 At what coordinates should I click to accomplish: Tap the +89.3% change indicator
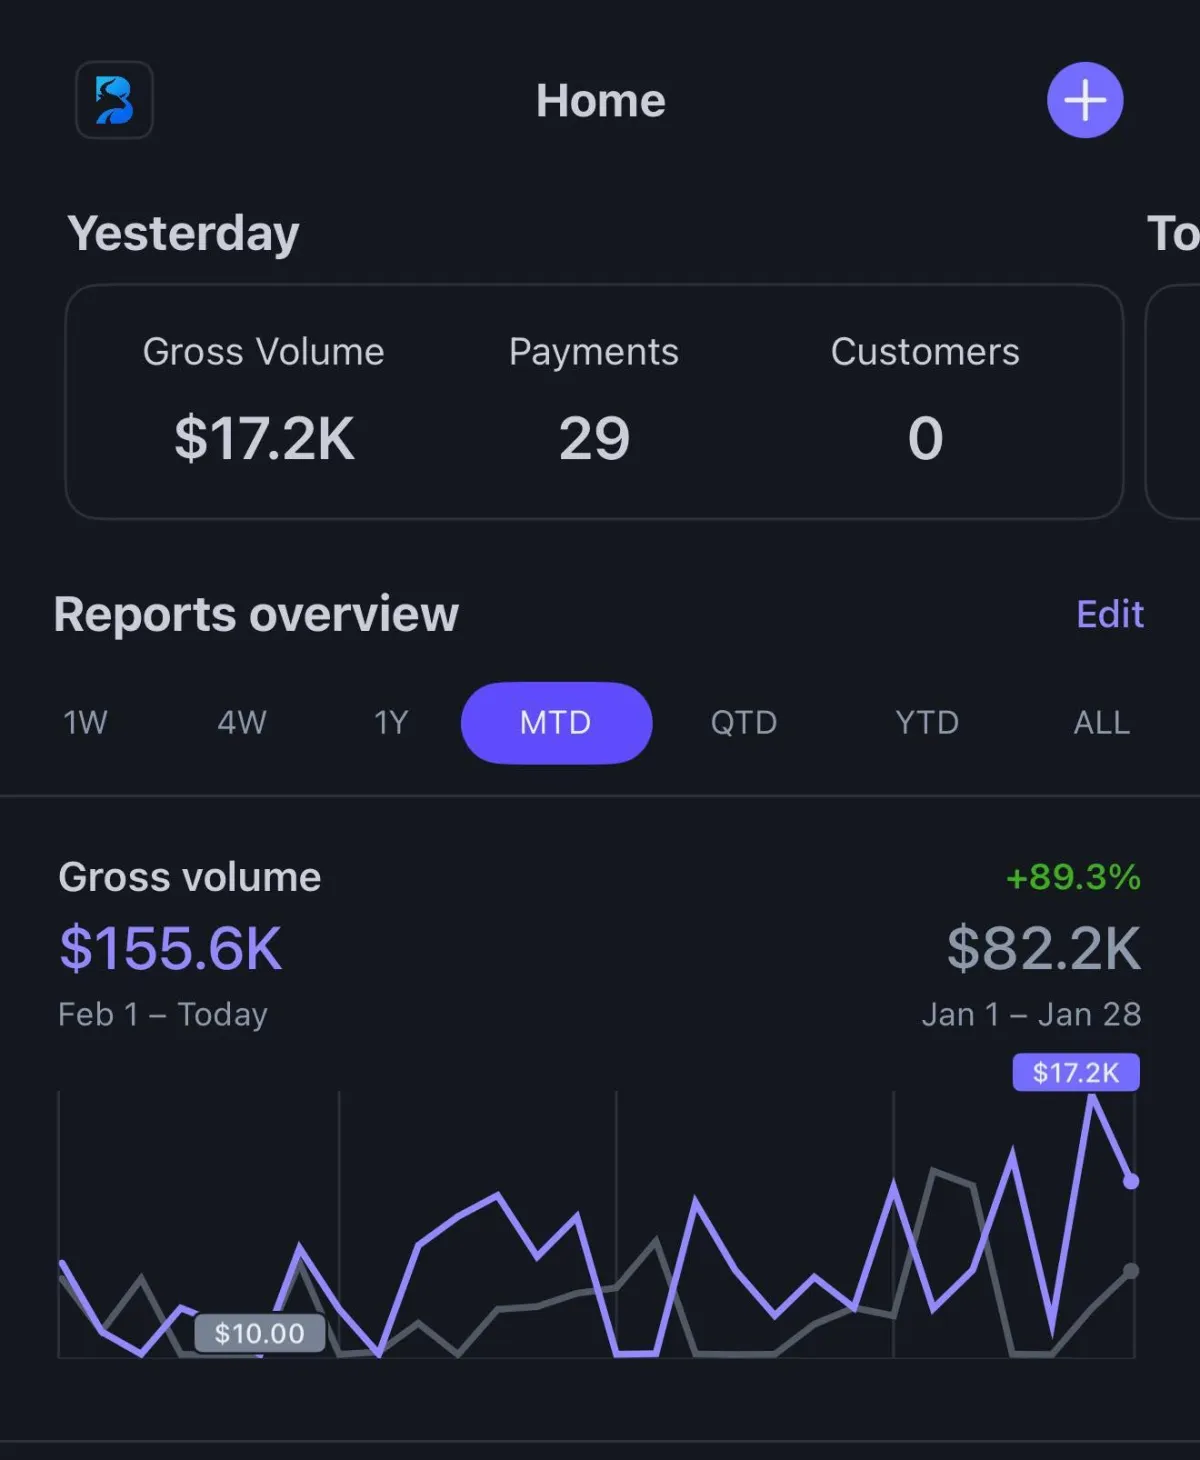[1073, 877]
